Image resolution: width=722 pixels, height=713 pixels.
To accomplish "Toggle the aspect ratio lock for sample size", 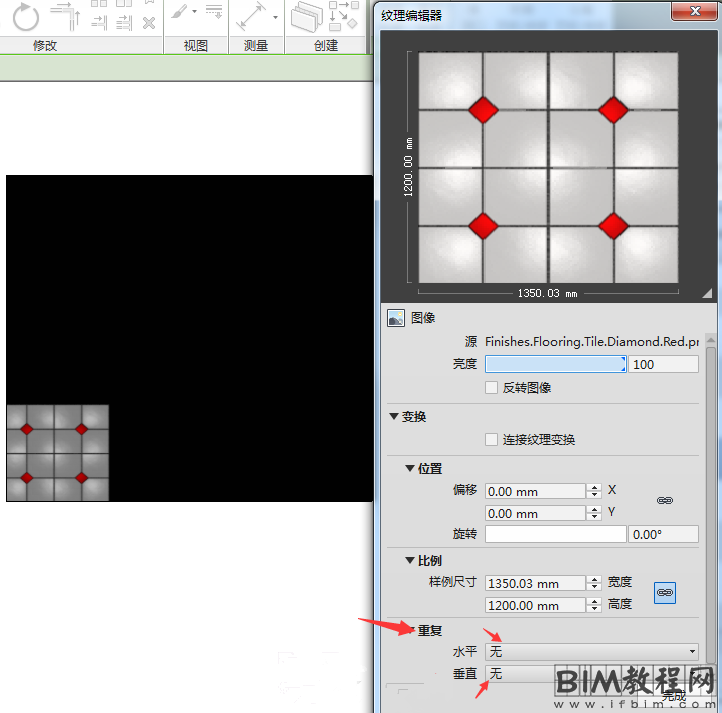I will tap(665, 593).
